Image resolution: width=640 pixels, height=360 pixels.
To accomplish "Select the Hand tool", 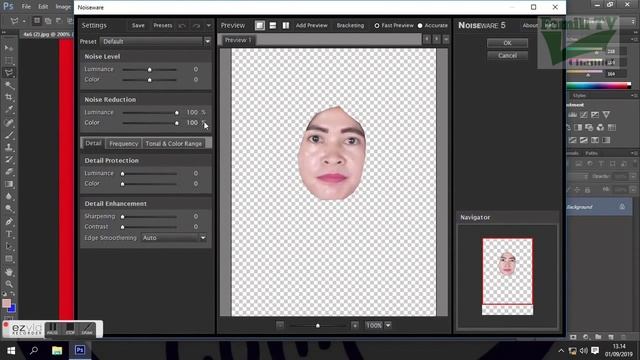I will [x=9, y=272].
